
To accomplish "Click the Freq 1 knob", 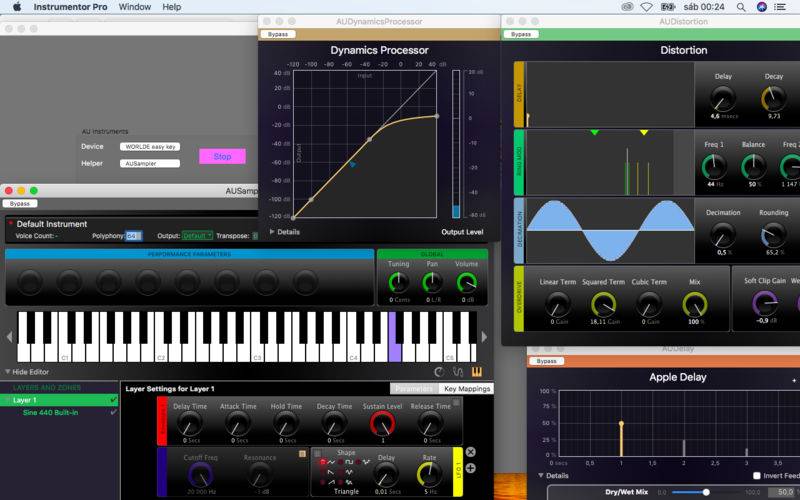I will coord(714,167).
